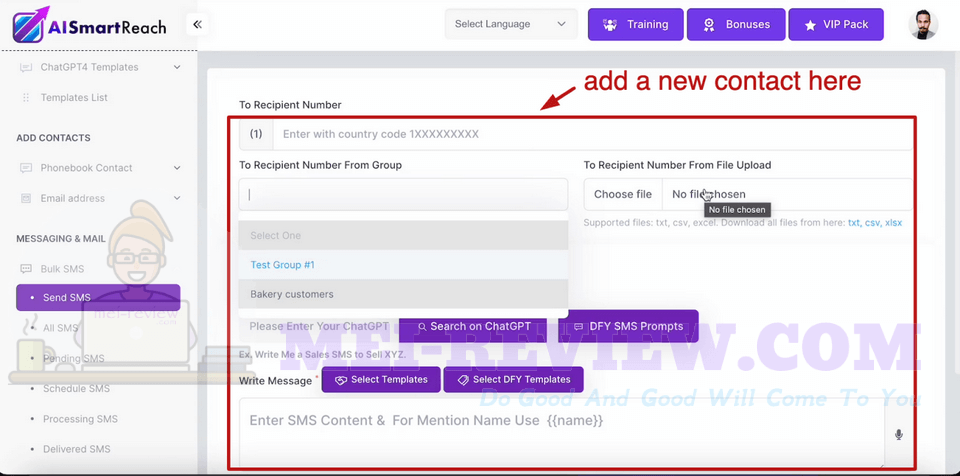Click the ChatGPT prompt input field

tap(319, 327)
